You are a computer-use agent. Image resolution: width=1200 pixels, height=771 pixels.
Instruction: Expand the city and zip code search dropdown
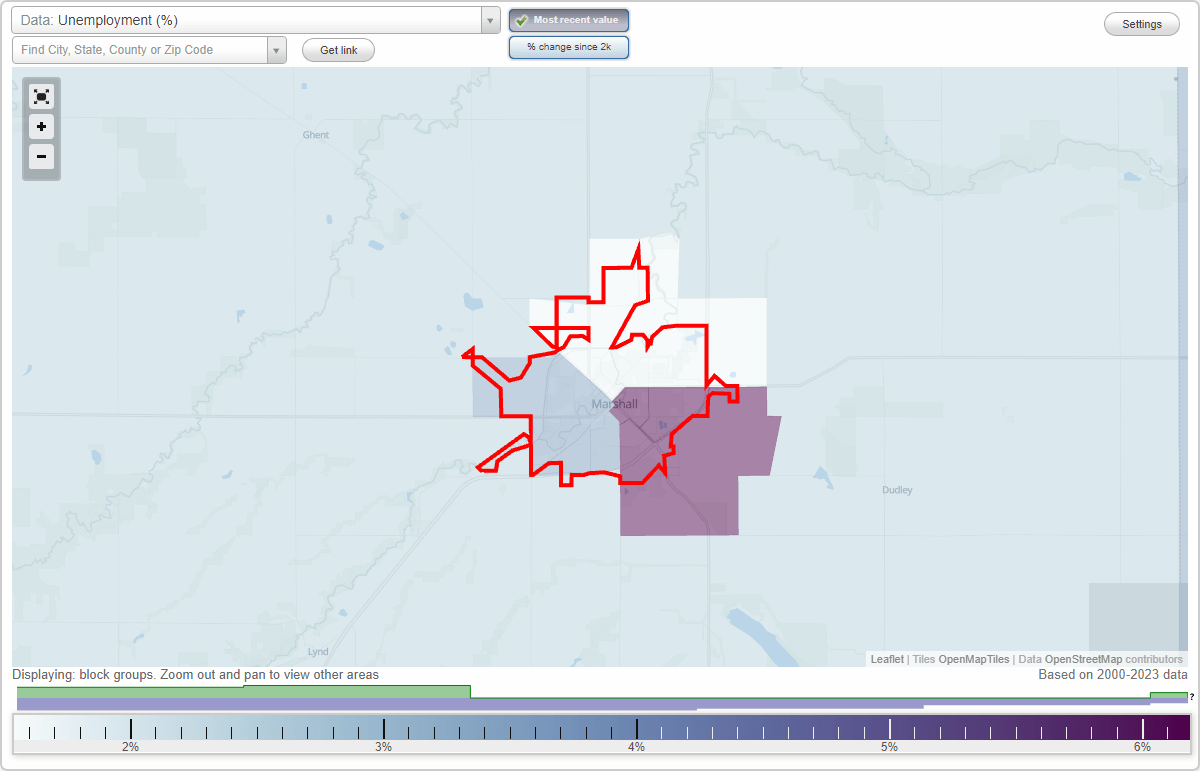275,48
